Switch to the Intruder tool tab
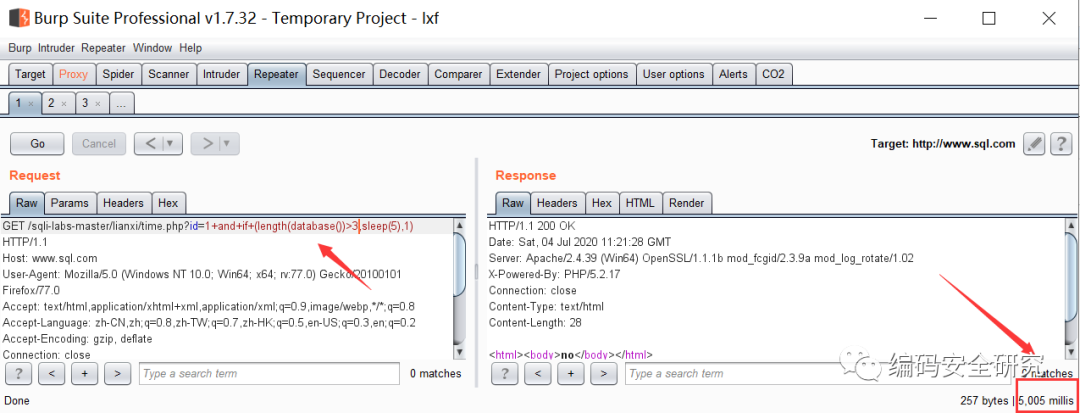 click(x=221, y=74)
